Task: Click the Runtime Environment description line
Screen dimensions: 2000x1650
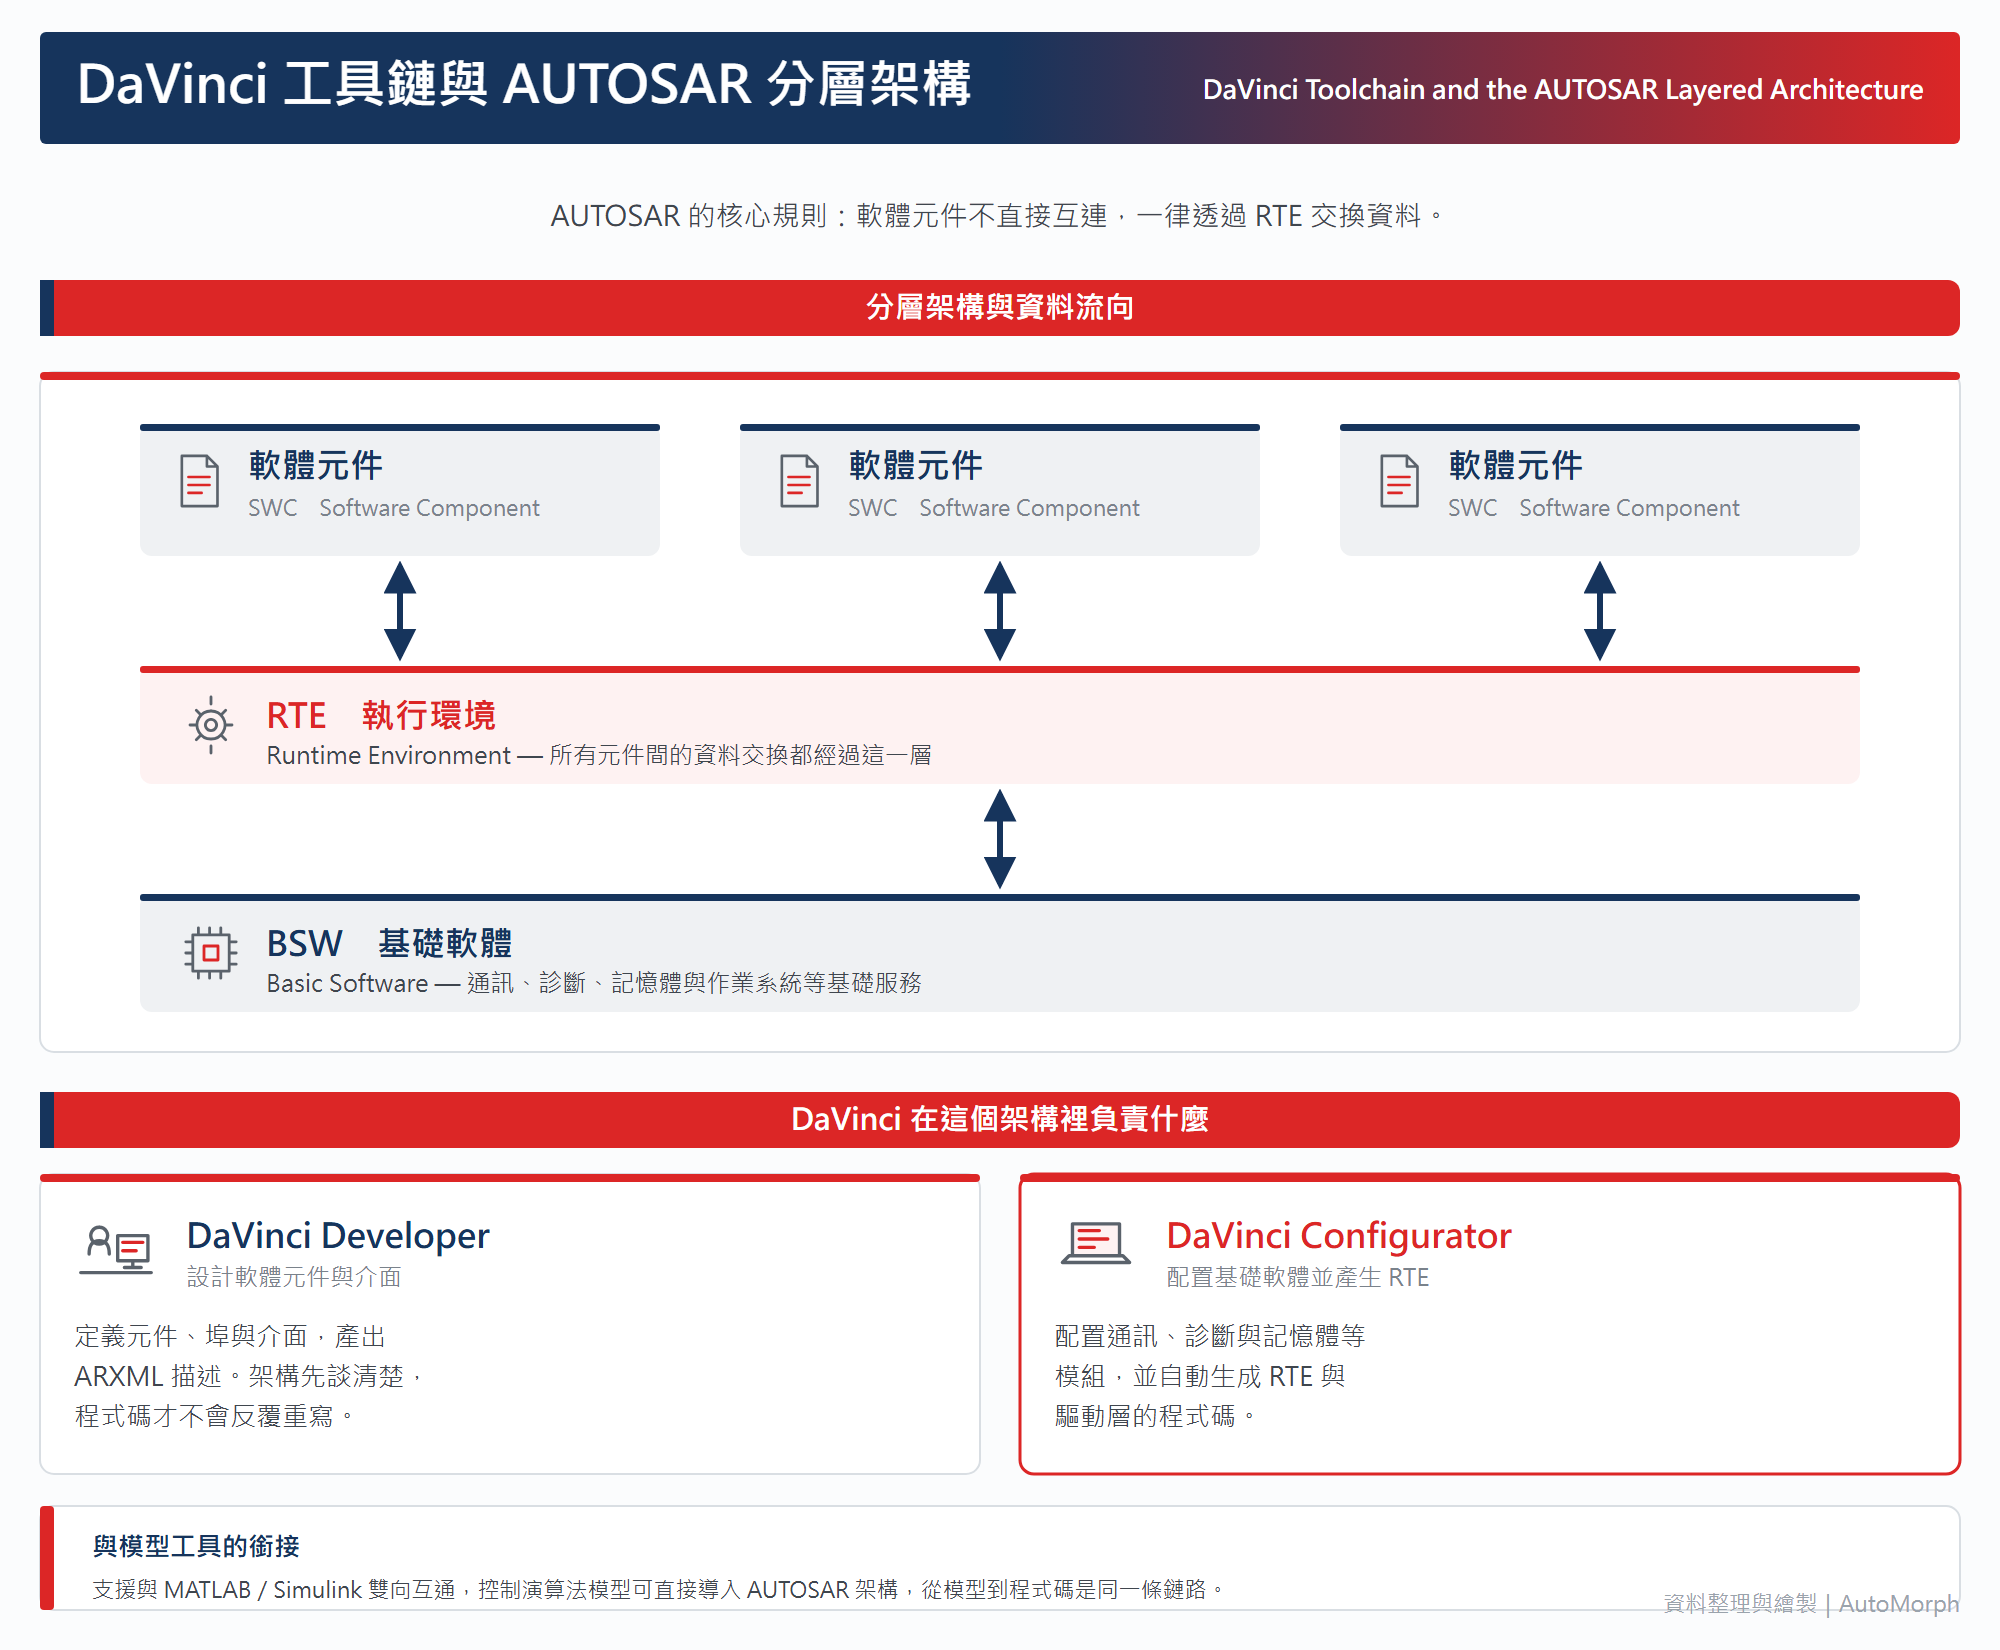Action: point(599,755)
